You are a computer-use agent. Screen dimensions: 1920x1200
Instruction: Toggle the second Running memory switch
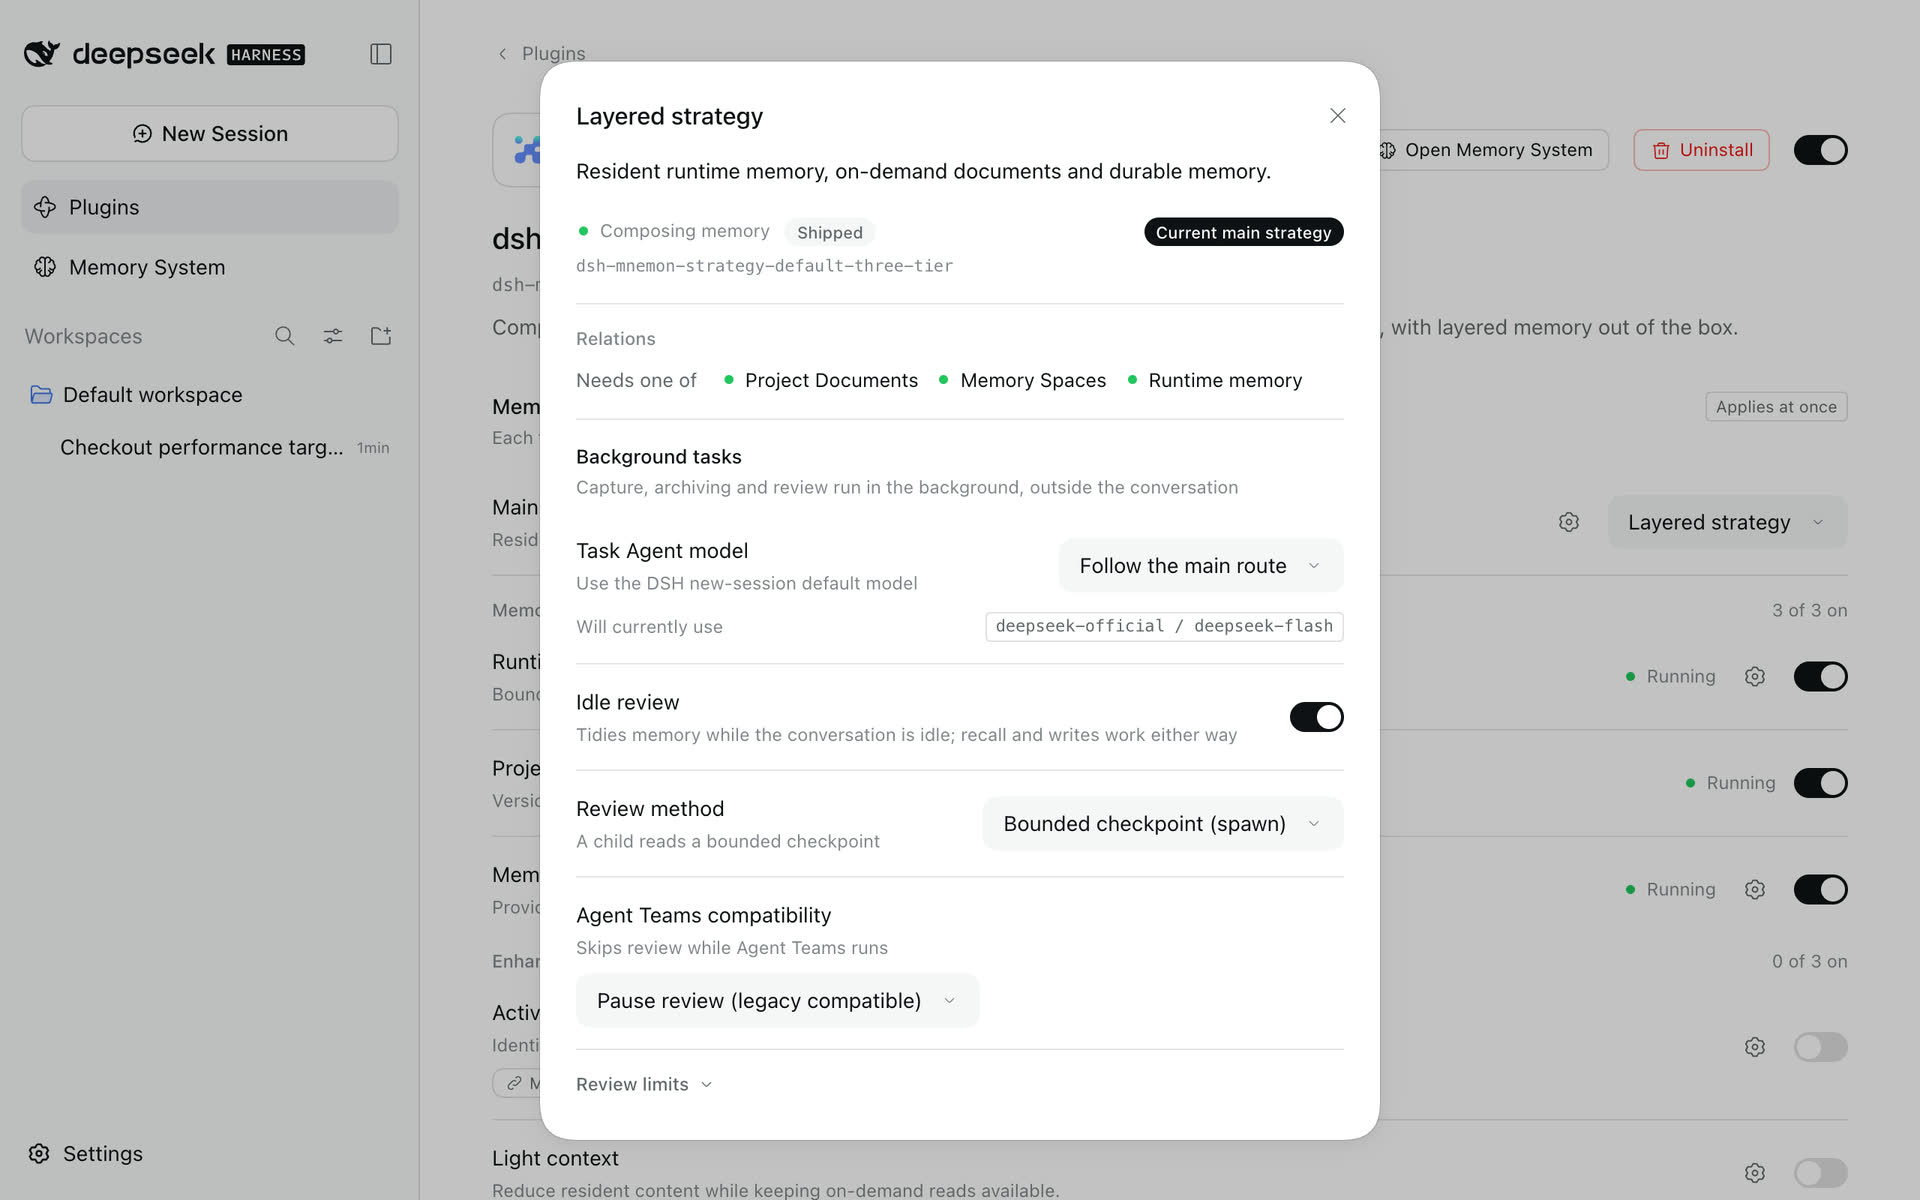point(1820,783)
